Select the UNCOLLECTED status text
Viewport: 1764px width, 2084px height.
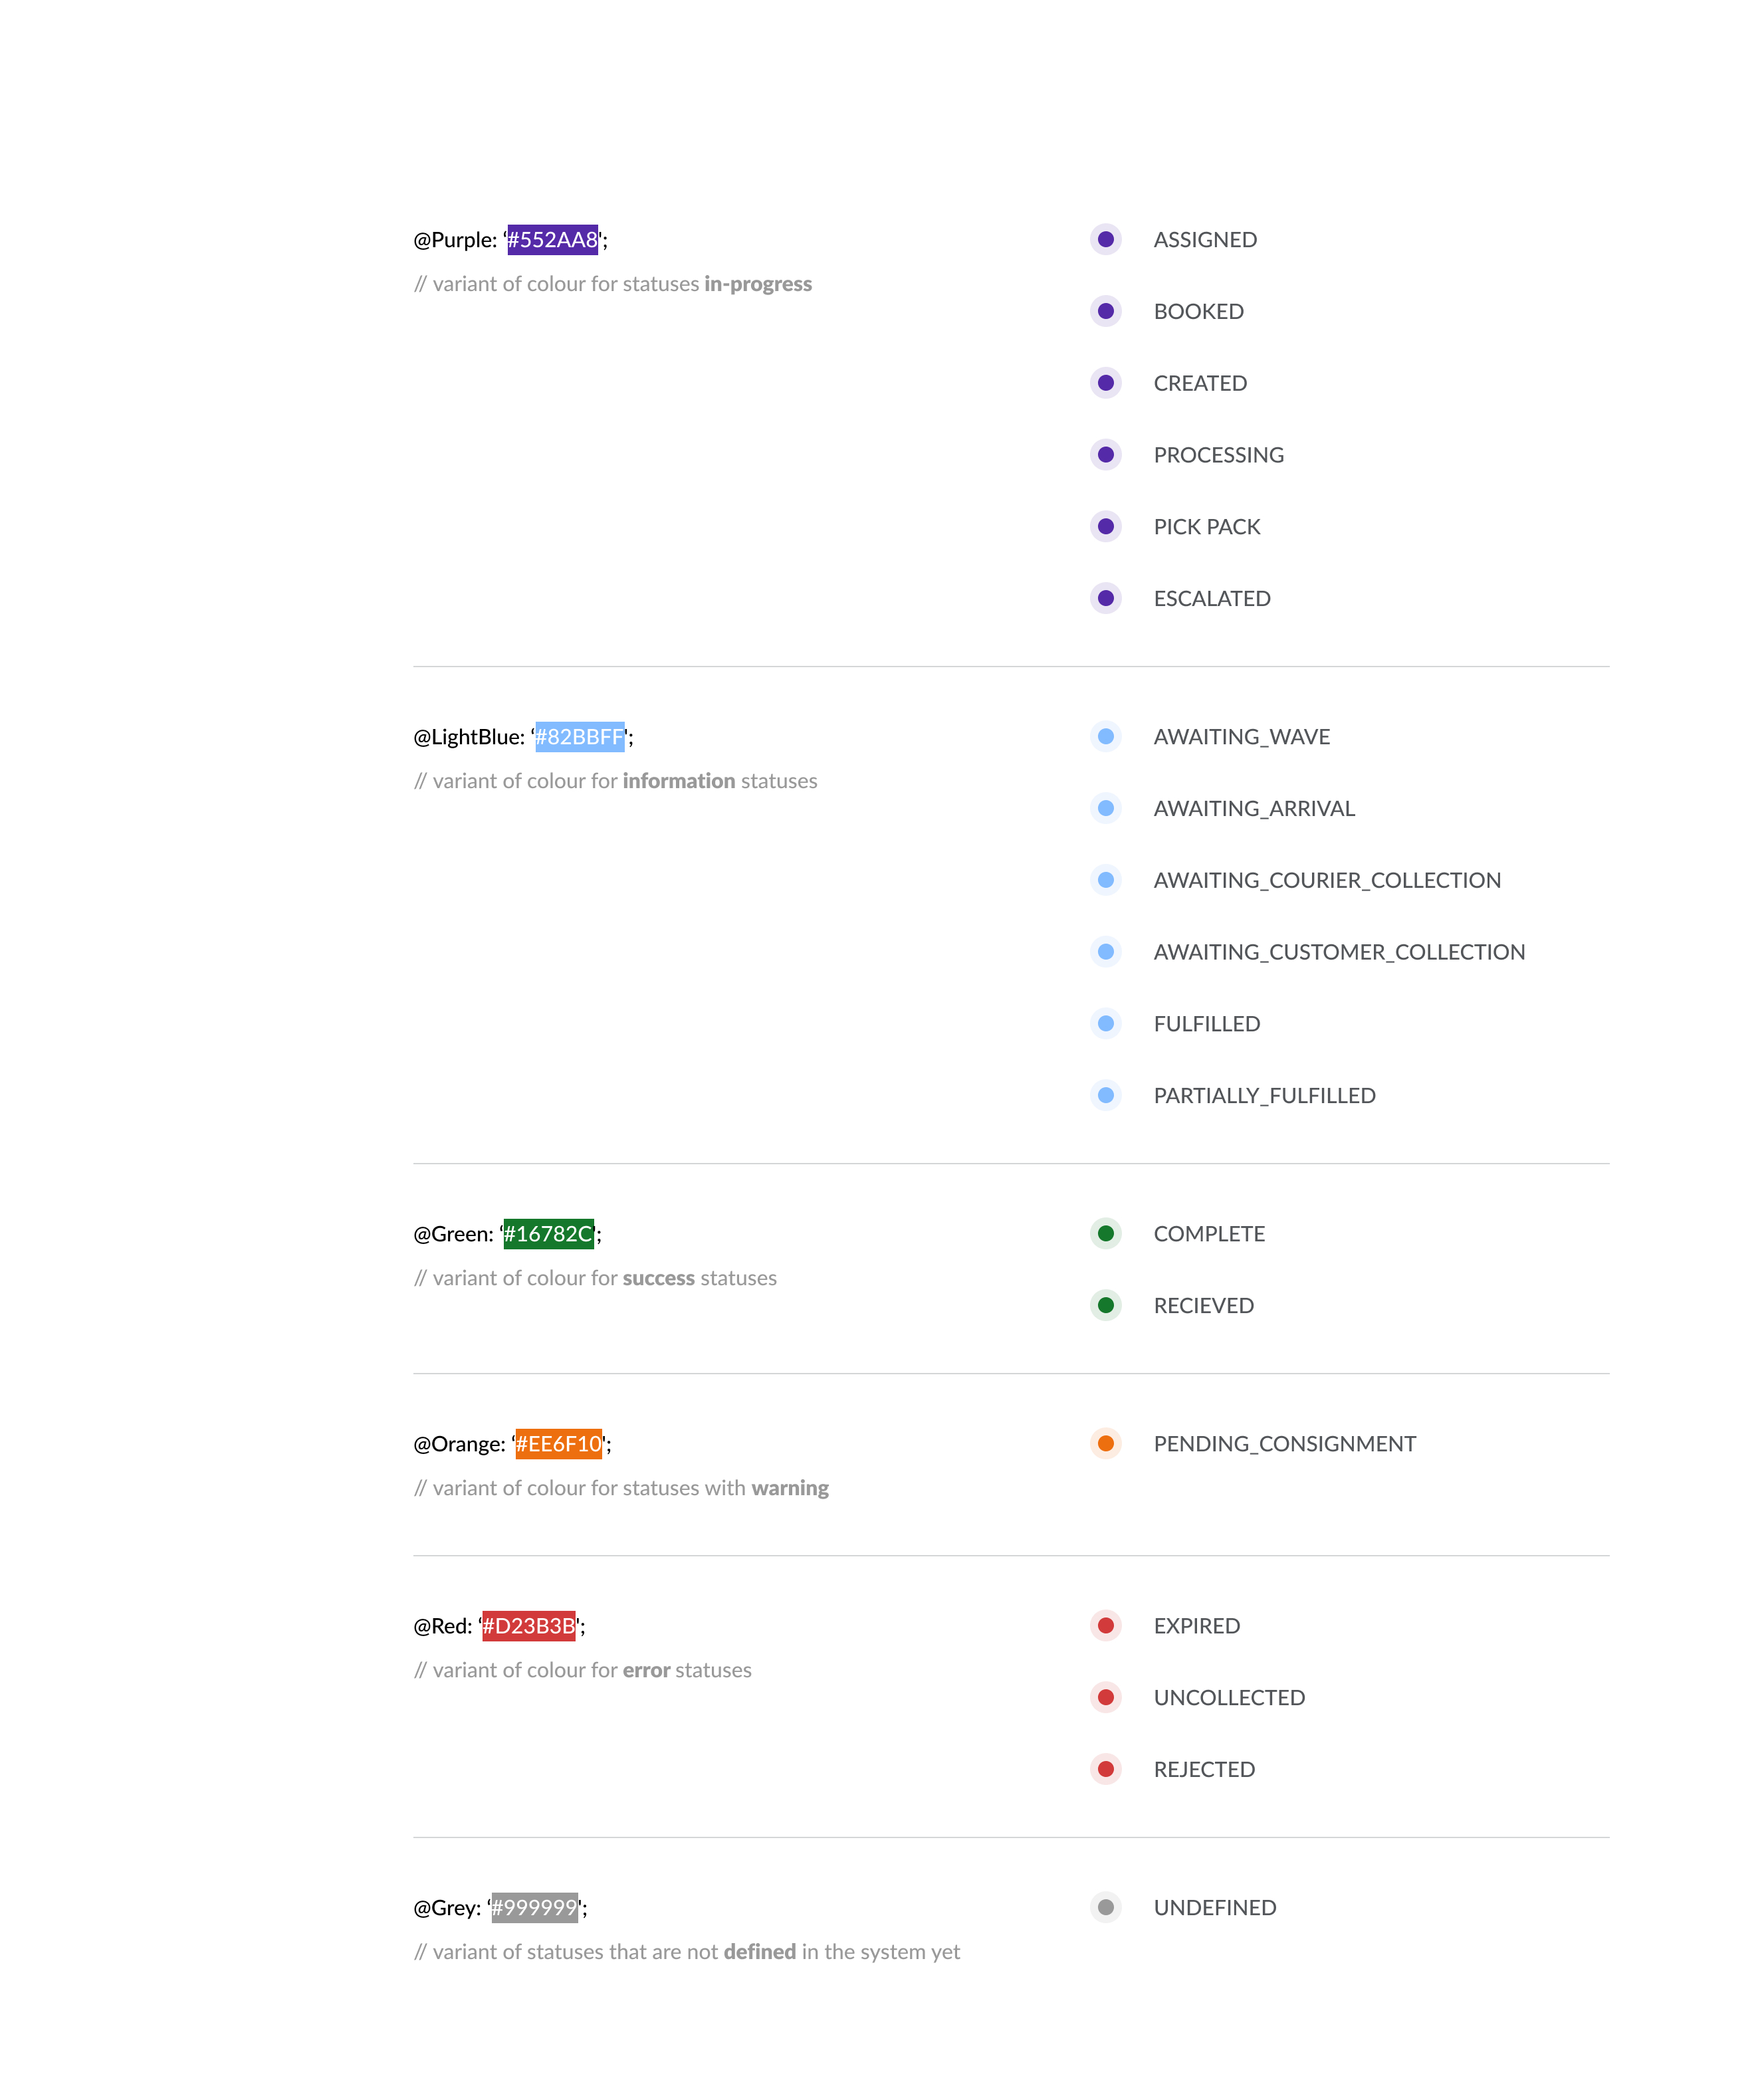(x=1229, y=1698)
